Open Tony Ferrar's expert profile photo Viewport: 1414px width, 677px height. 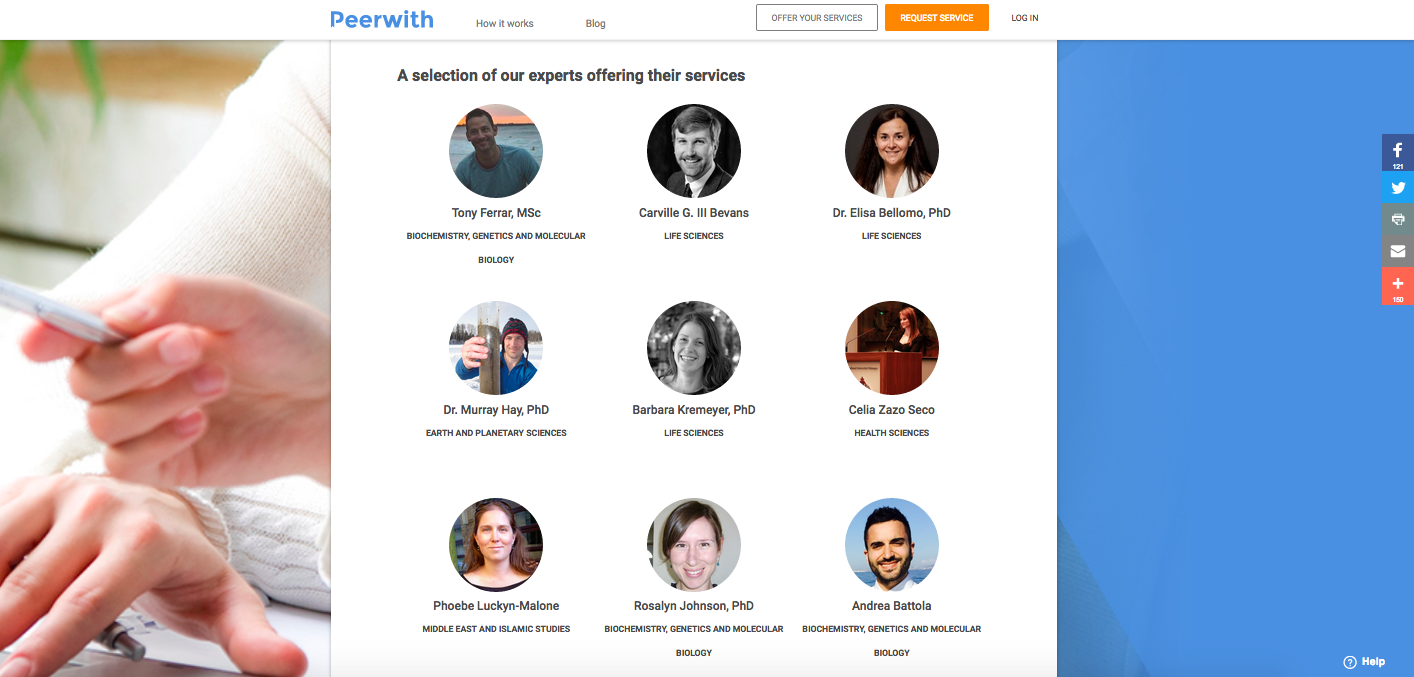click(496, 151)
